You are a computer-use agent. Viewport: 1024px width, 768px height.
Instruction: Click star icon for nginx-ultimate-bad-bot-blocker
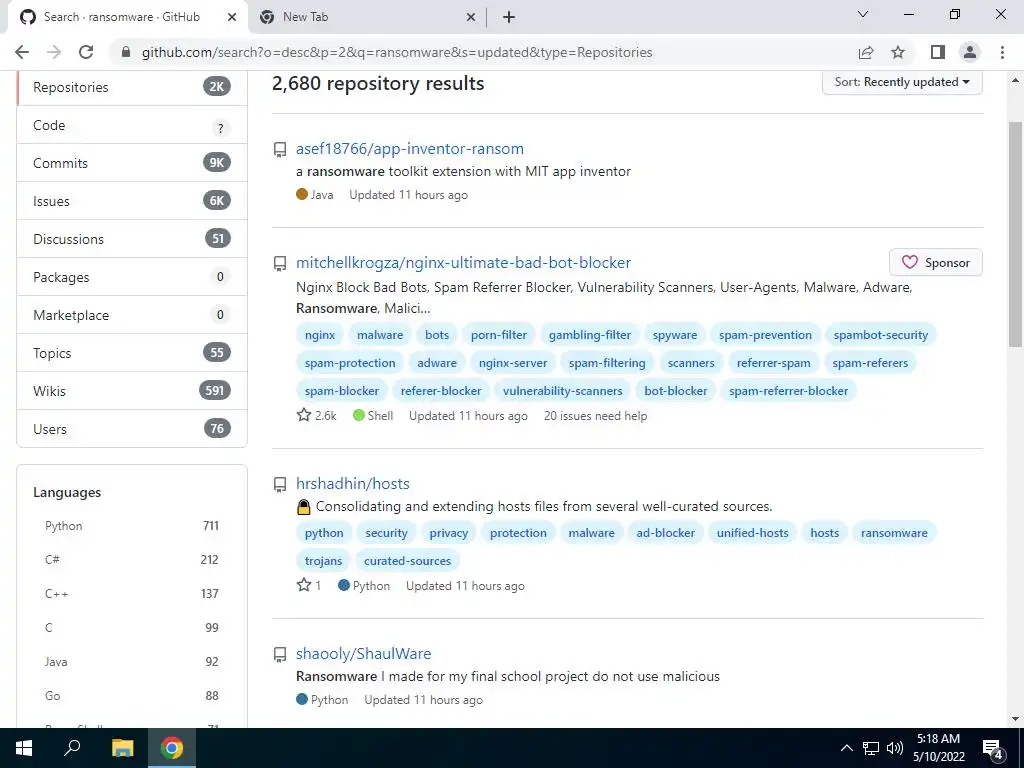tap(304, 415)
